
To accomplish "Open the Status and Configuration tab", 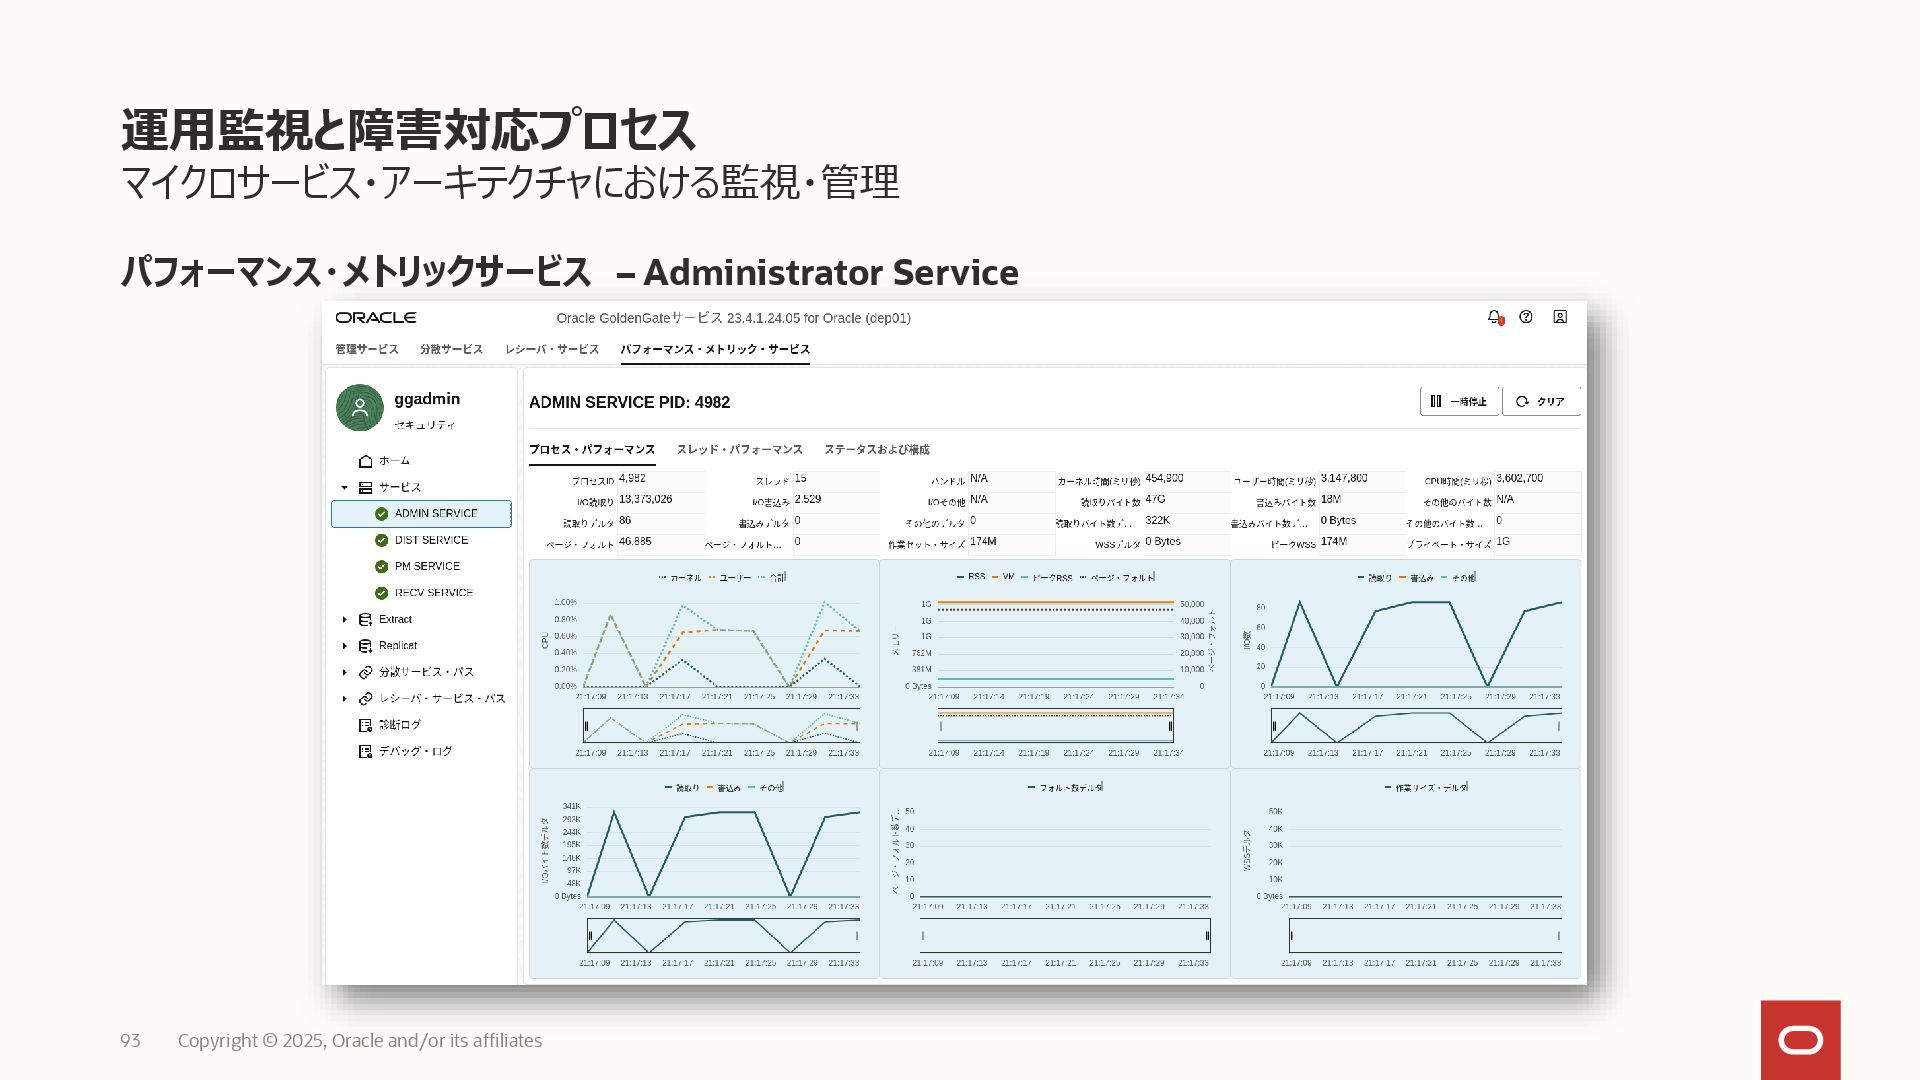I will tap(876, 450).
